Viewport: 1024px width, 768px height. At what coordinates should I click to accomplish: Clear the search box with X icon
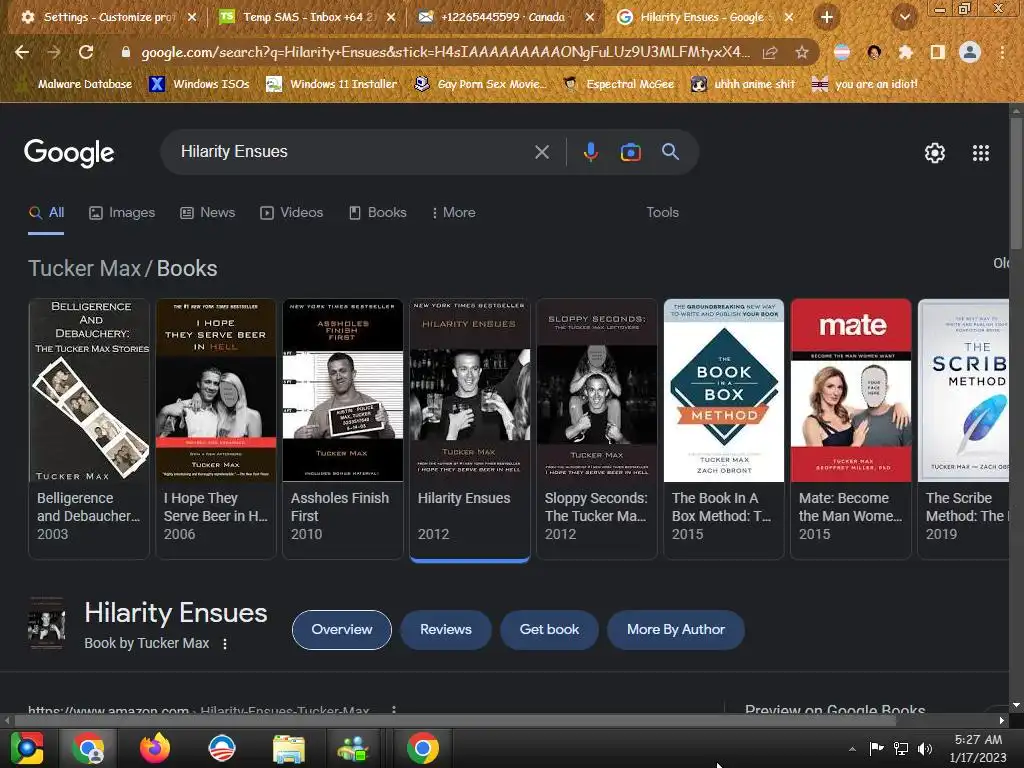click(541, 152)
